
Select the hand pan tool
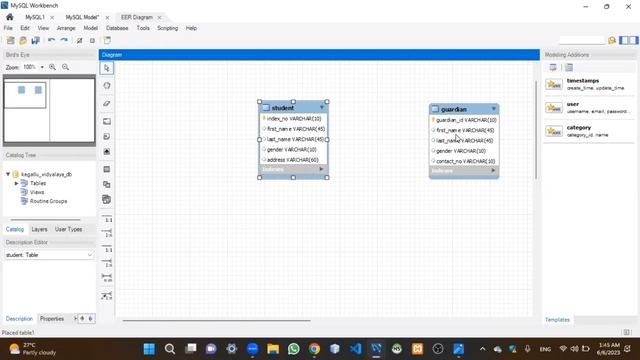click(107, 86)
